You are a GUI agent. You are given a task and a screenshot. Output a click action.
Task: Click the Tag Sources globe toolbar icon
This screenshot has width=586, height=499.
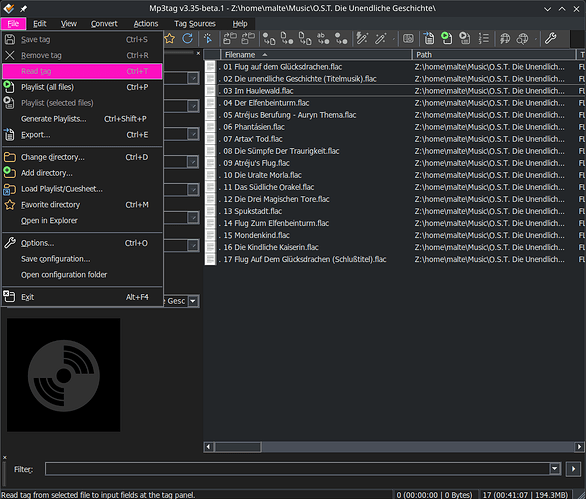click(505, 38)
